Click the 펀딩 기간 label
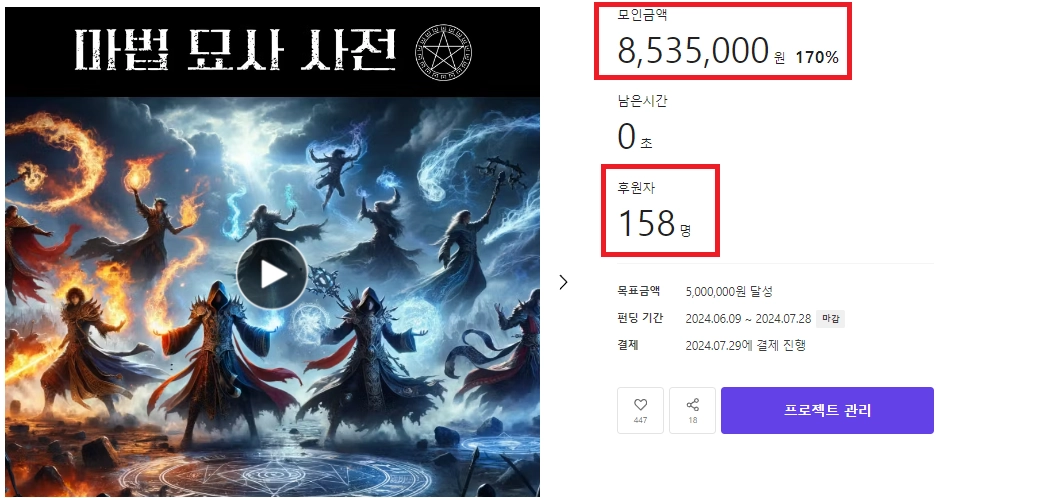The width and height of the screenshot is (1055, 498). click(640, 318)
